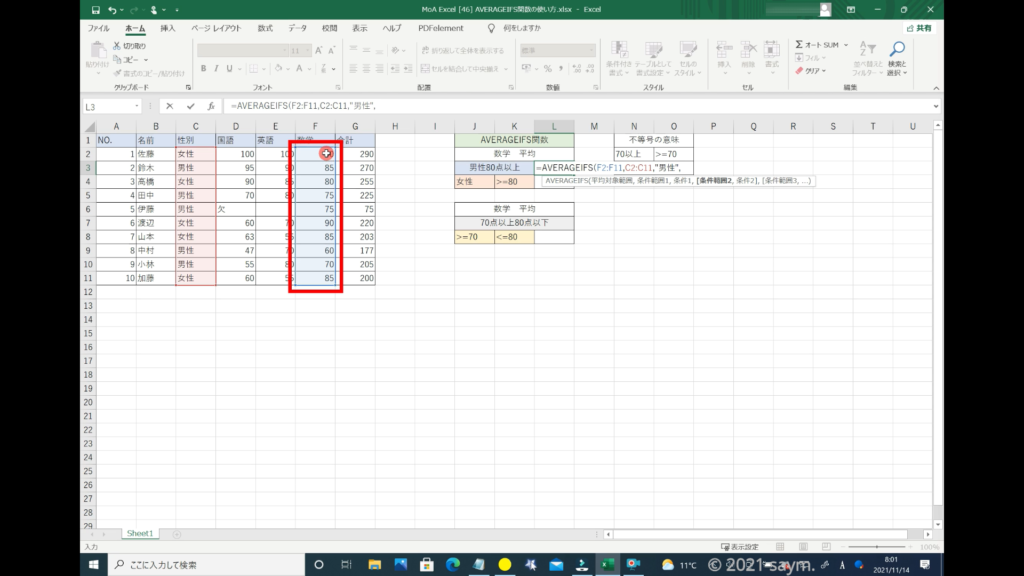Click the Find & Select magnifier icon
This screenshot has height=576, width=1024.
click(x=897, y=51)
